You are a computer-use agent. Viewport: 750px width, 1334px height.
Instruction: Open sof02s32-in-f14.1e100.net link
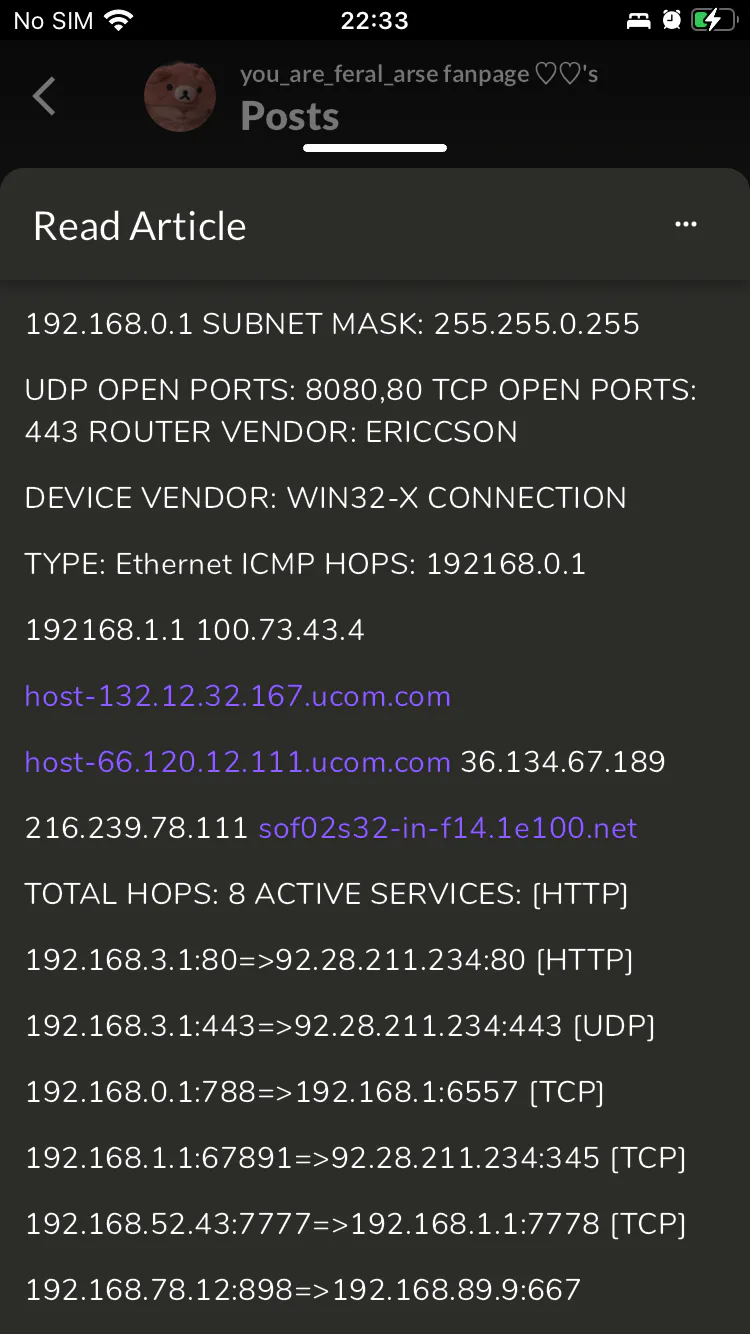coord(448,828)
